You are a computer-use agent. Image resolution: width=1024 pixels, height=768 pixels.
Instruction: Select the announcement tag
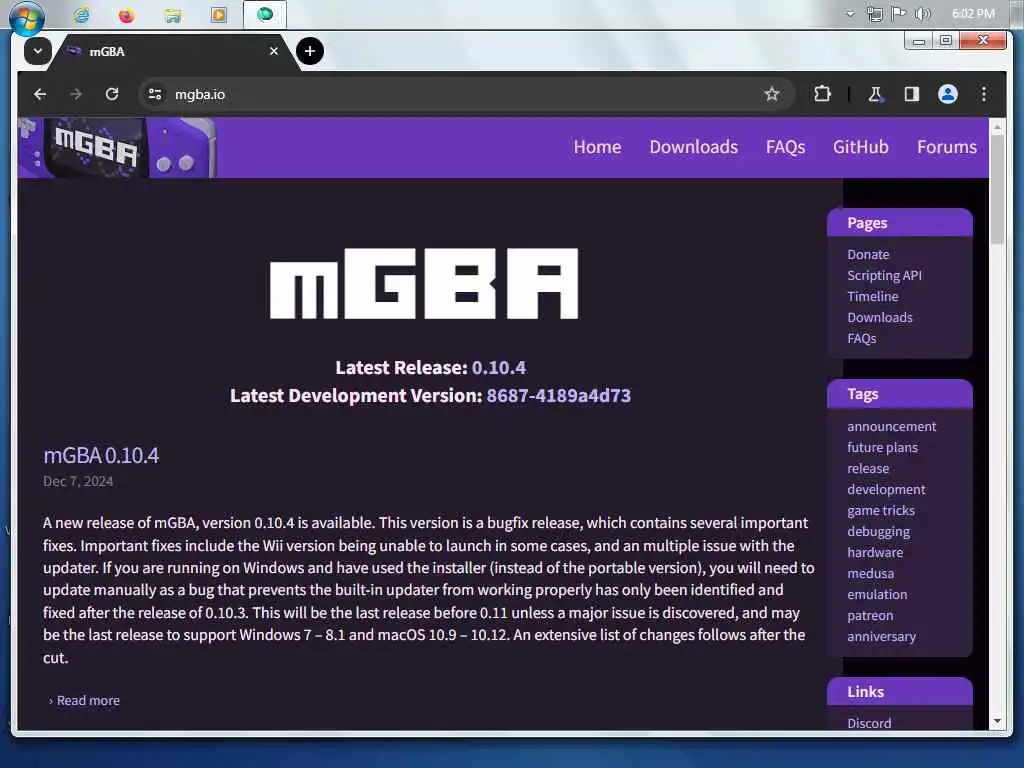[x=891, y=426]
